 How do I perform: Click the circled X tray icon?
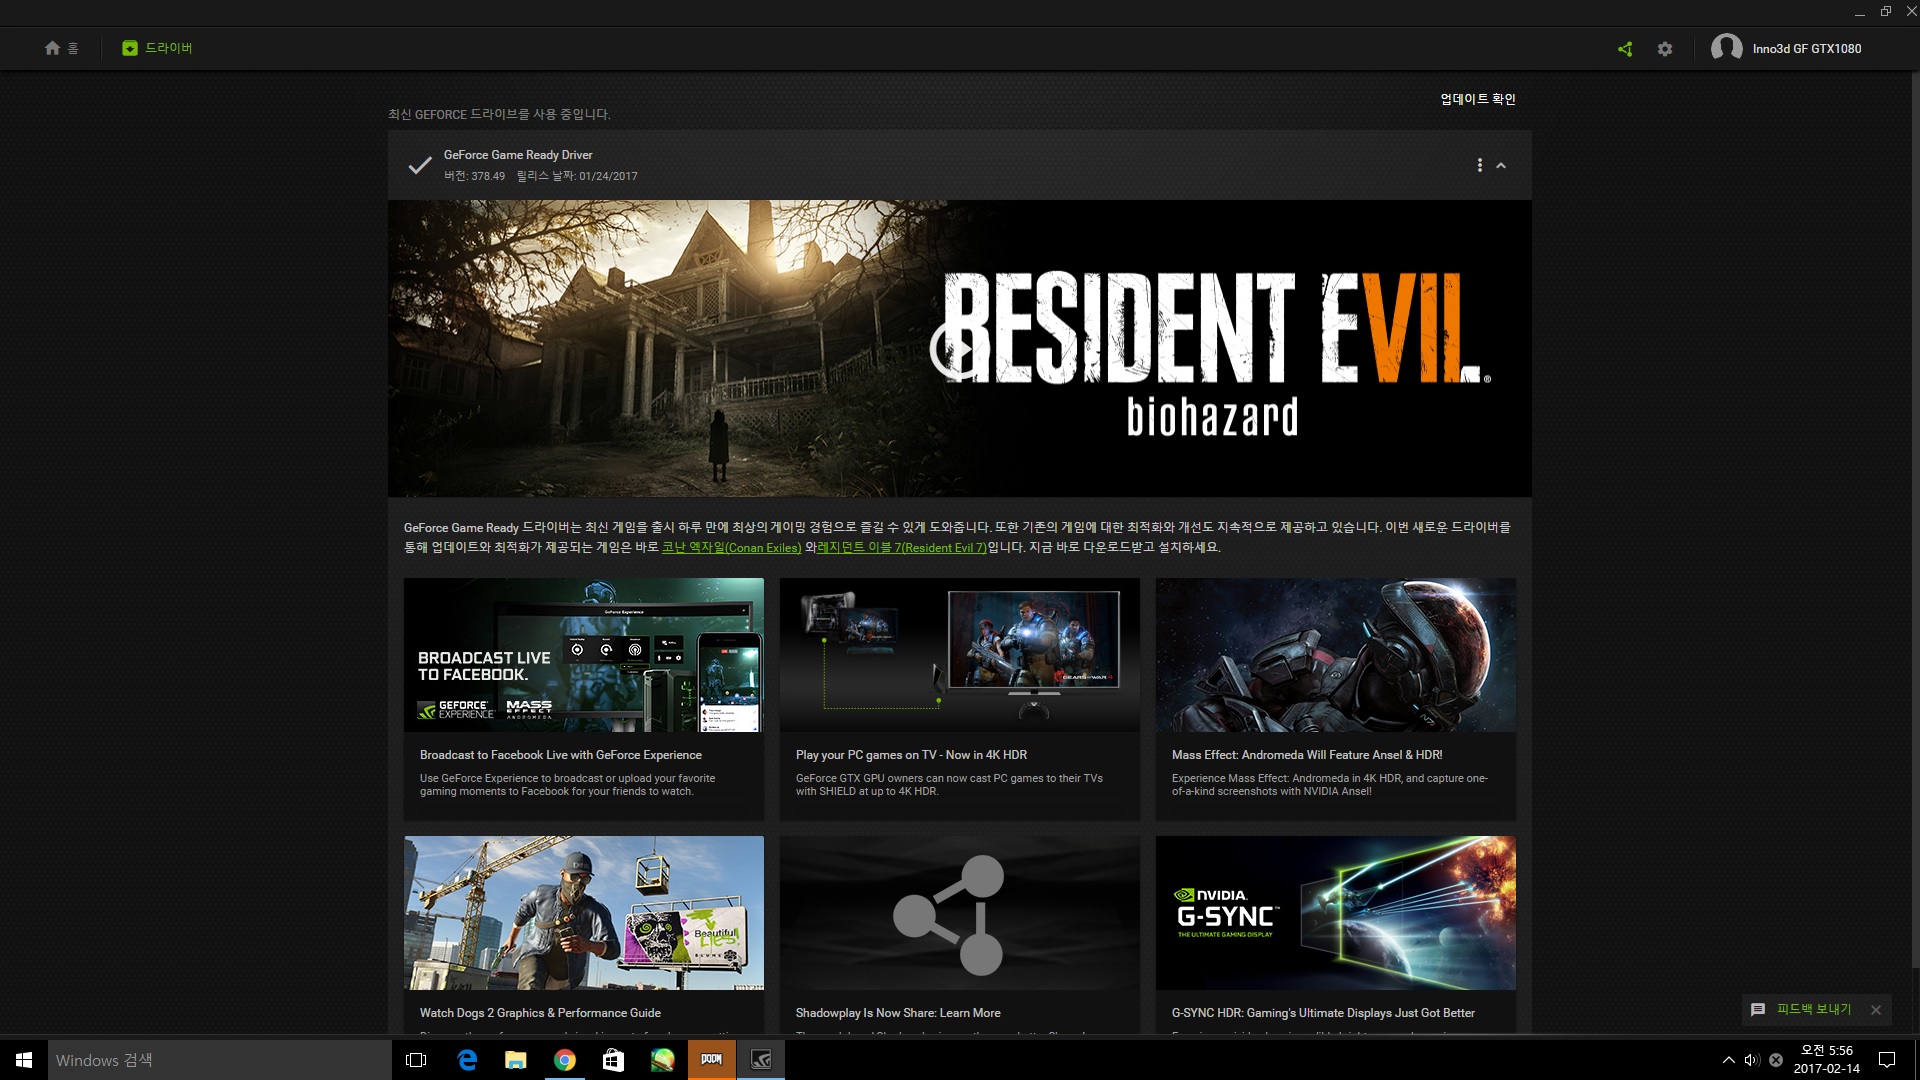[x=1776, y=1060]
